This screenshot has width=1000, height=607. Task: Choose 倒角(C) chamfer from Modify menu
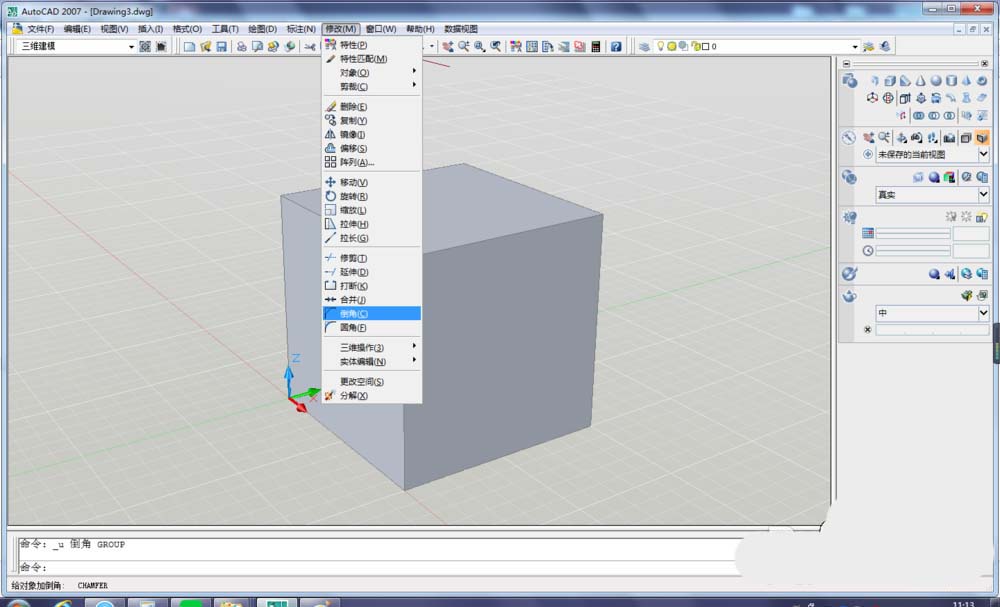click(x=372, y=314)
